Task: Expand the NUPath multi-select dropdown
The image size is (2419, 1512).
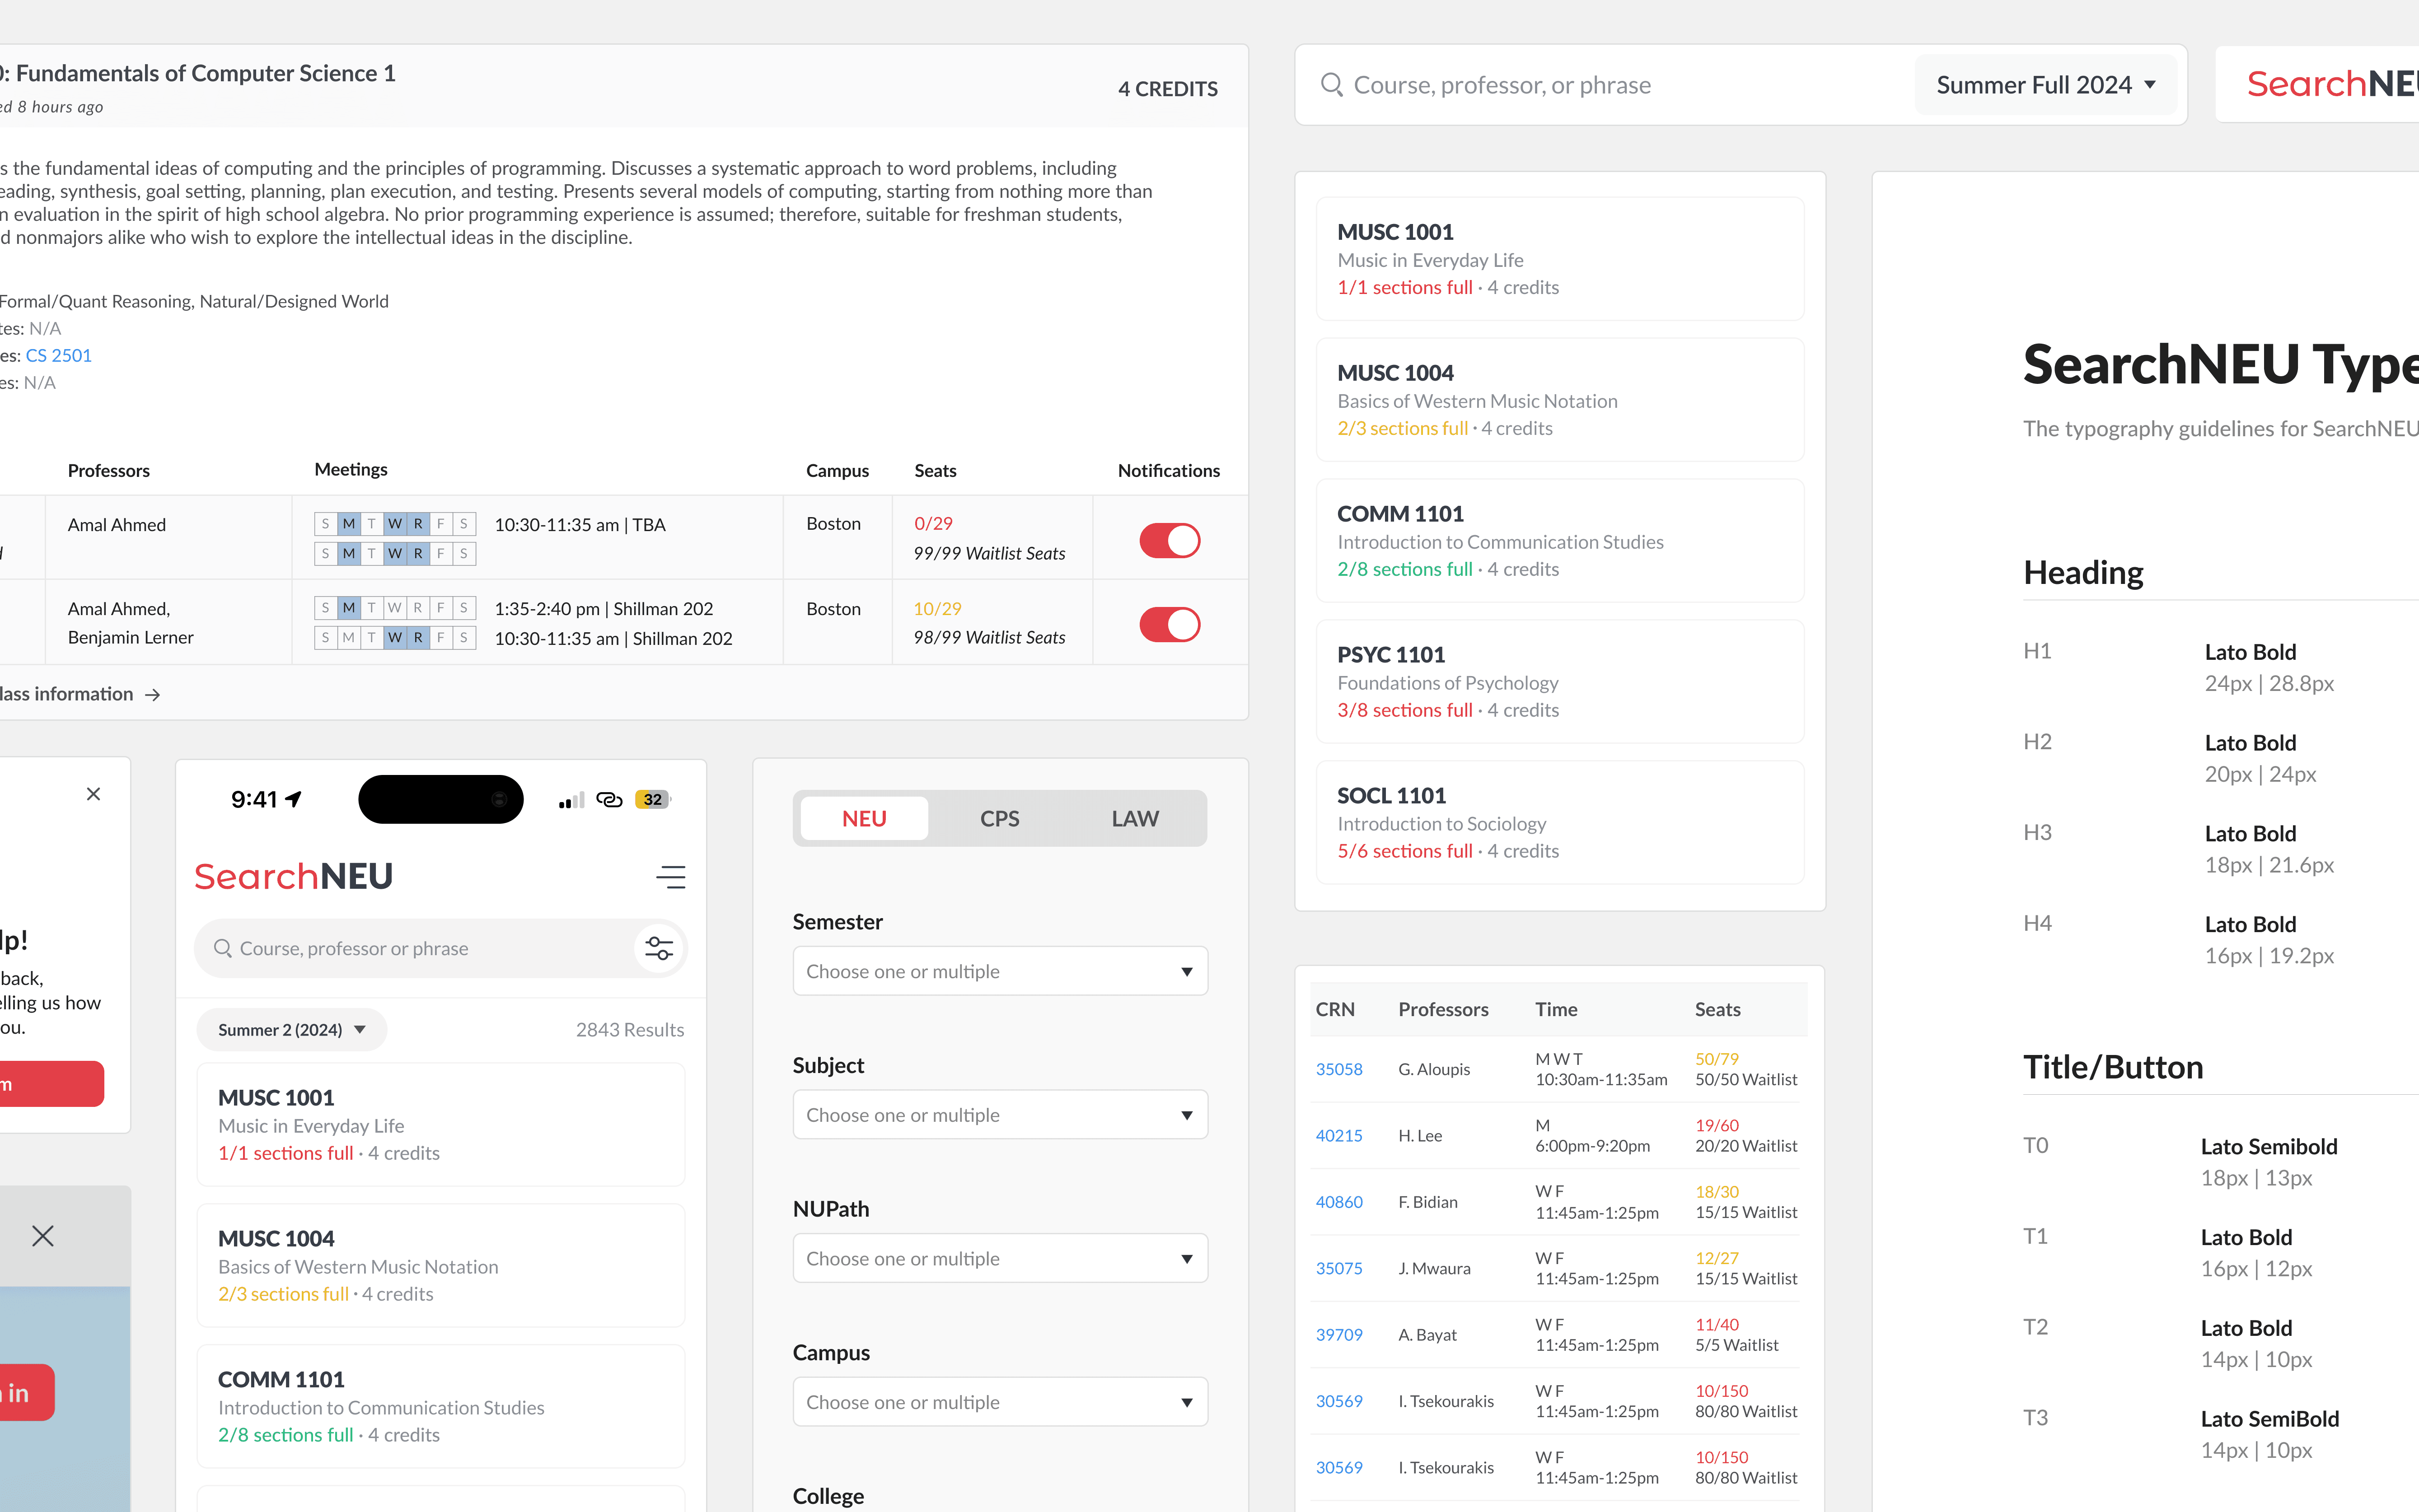Action: [x=999, y=1258]
